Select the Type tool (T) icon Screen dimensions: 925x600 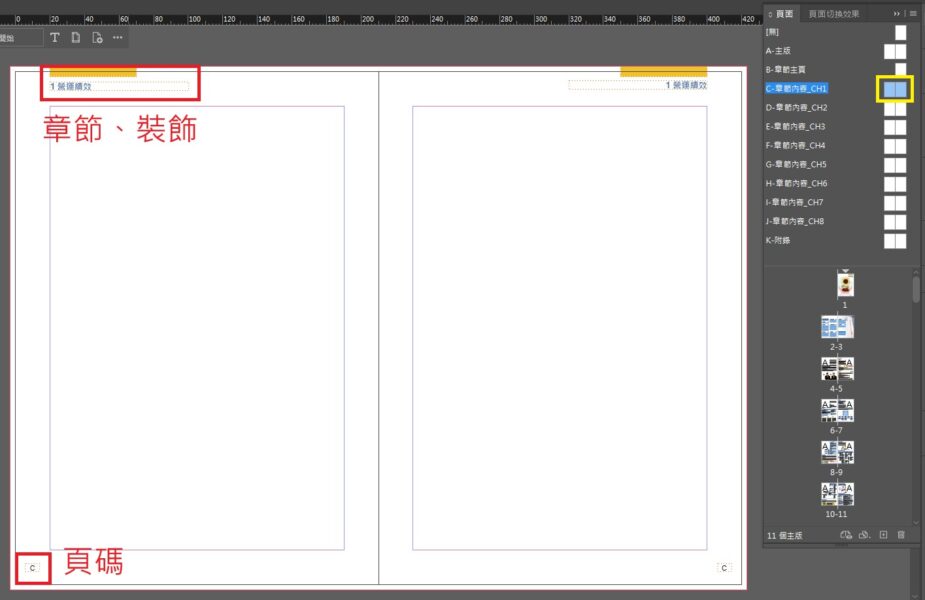point(55,38)
